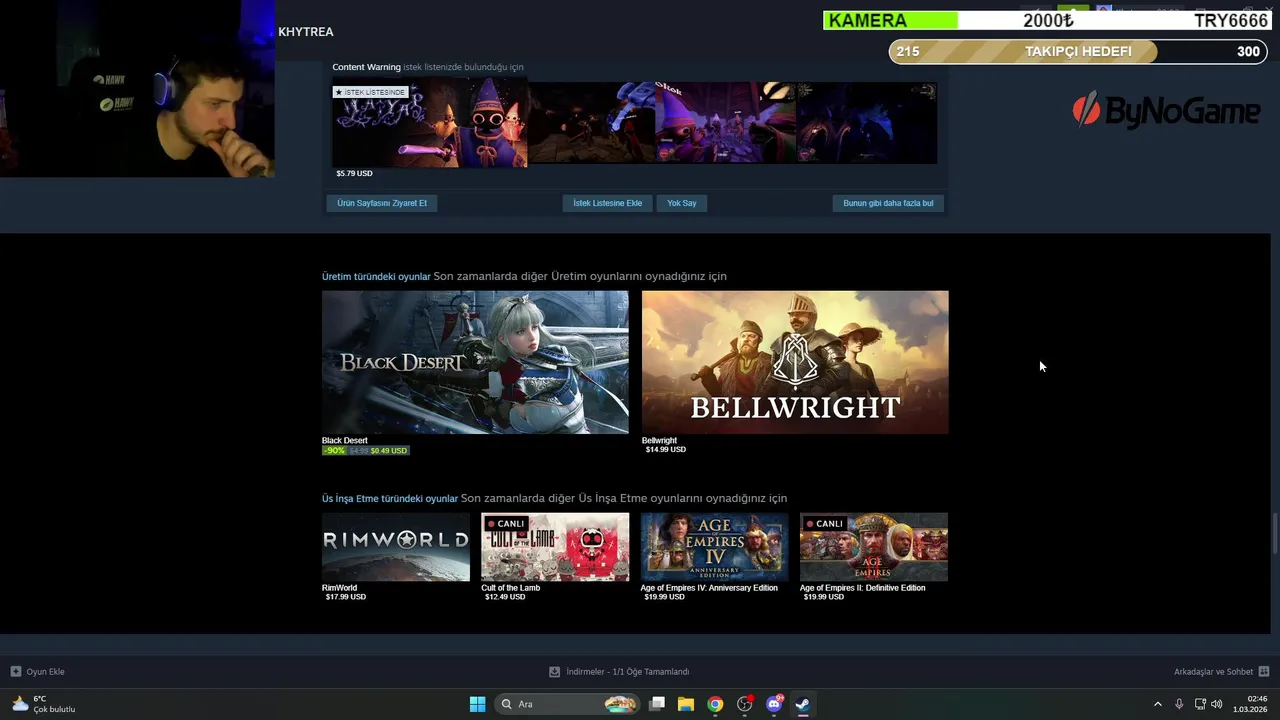Click the Steam icon in the taskbar

click(x=803, y=704)
